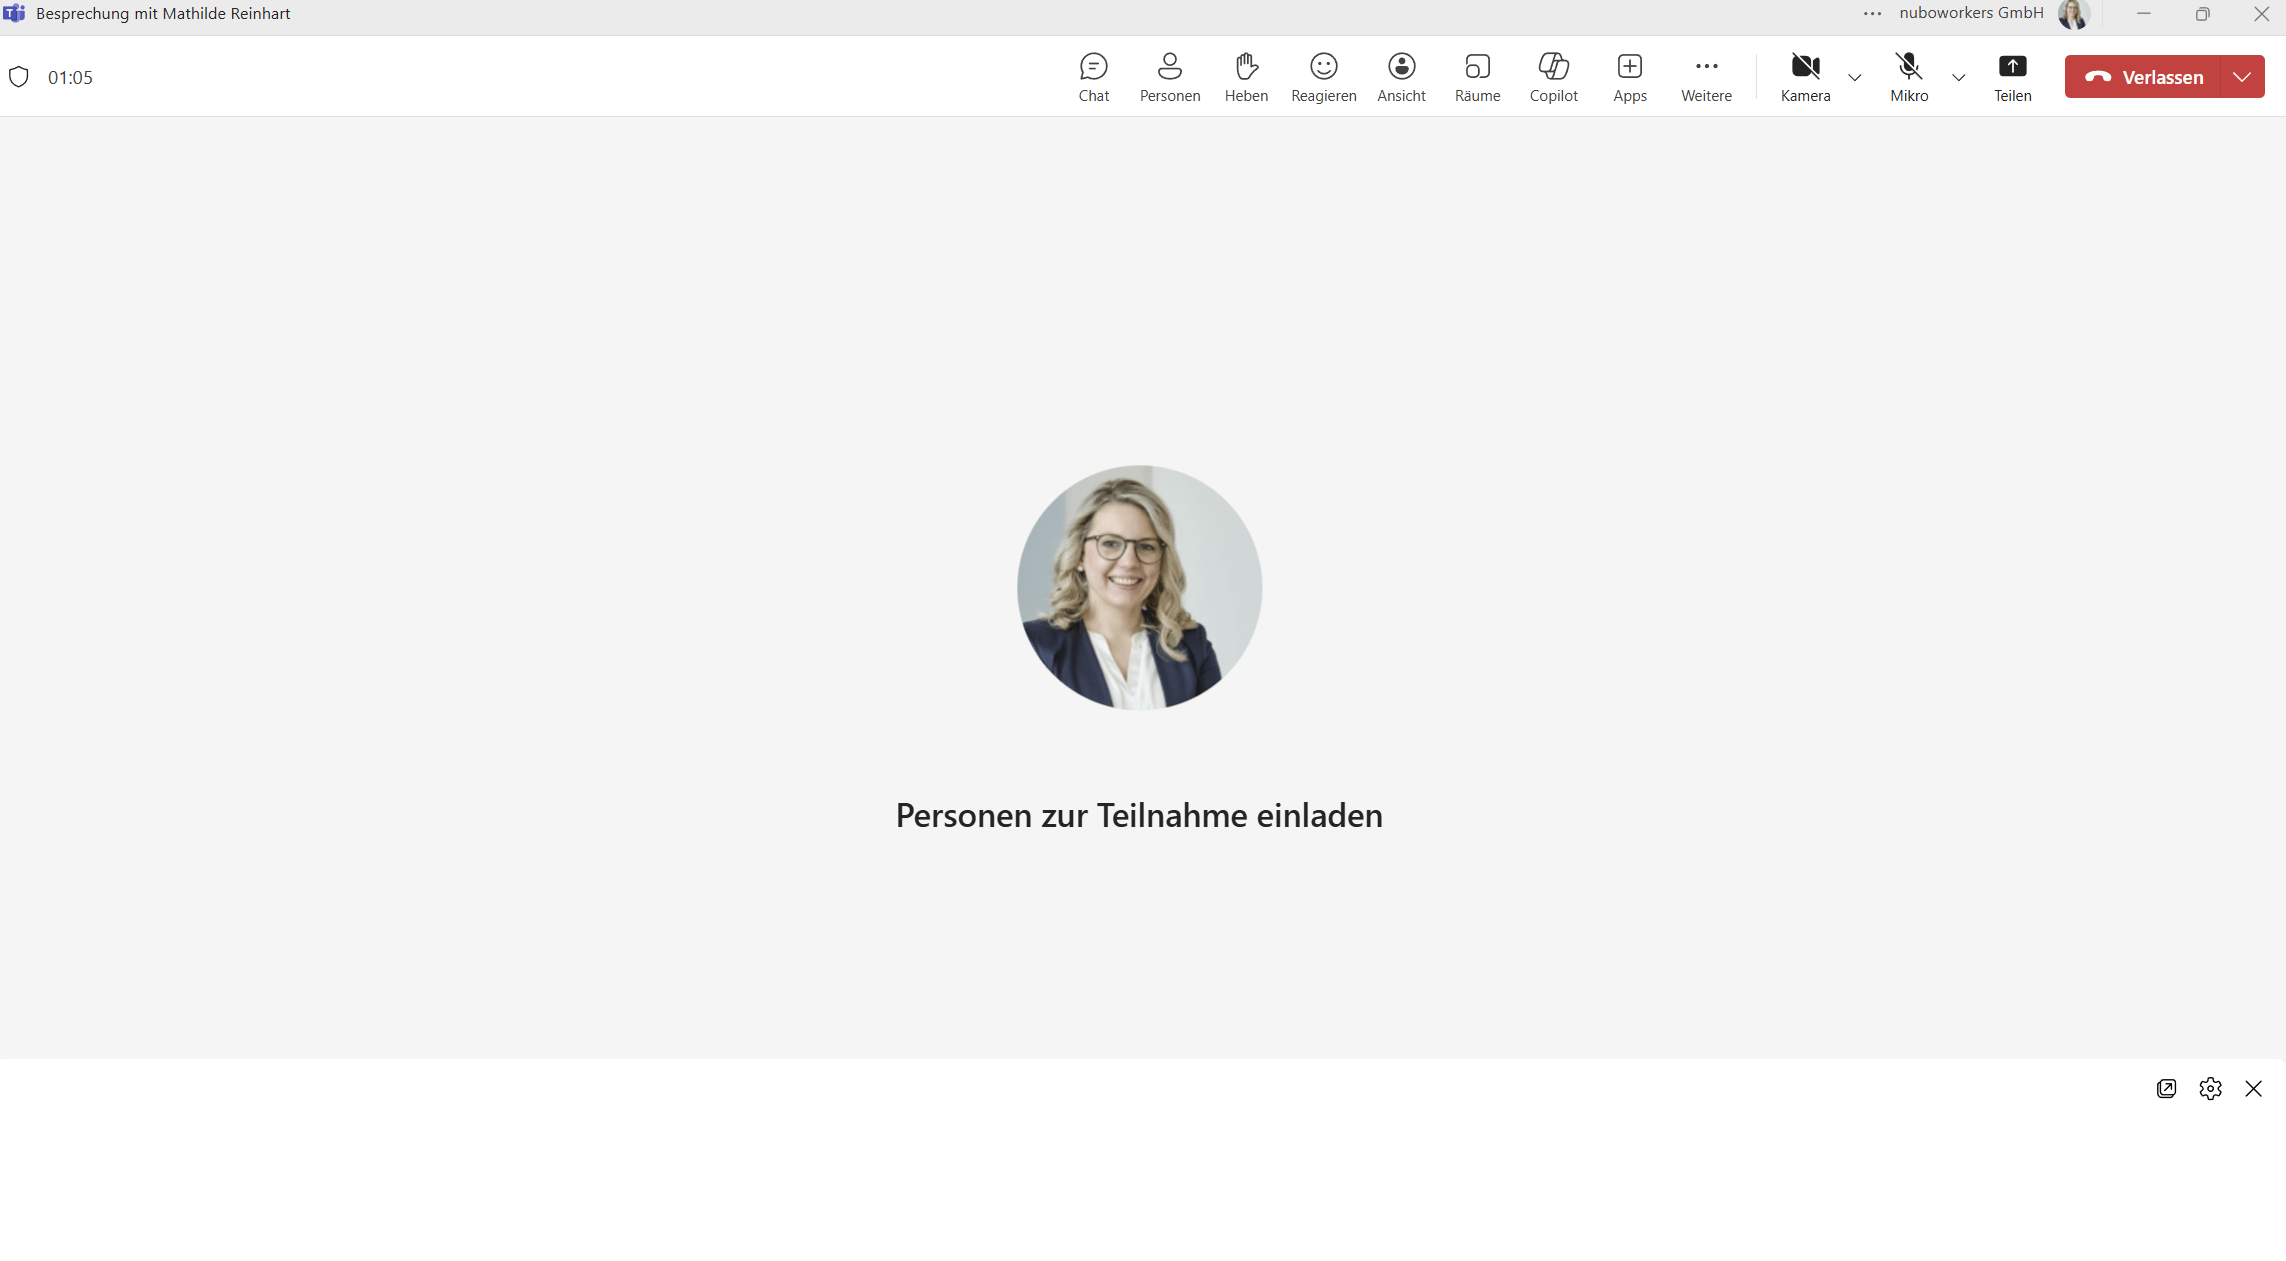Launch Copilot in the meeting

(1553, 76)
